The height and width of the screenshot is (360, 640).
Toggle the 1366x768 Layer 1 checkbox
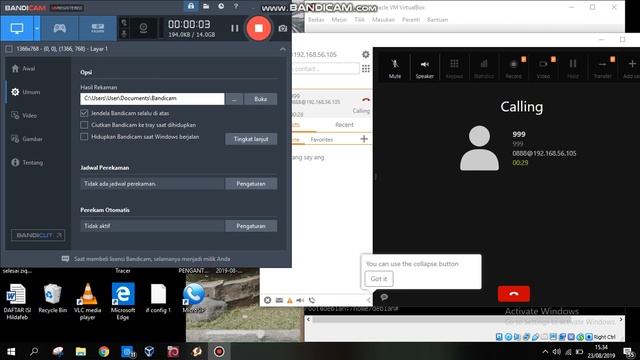(9, 49)
